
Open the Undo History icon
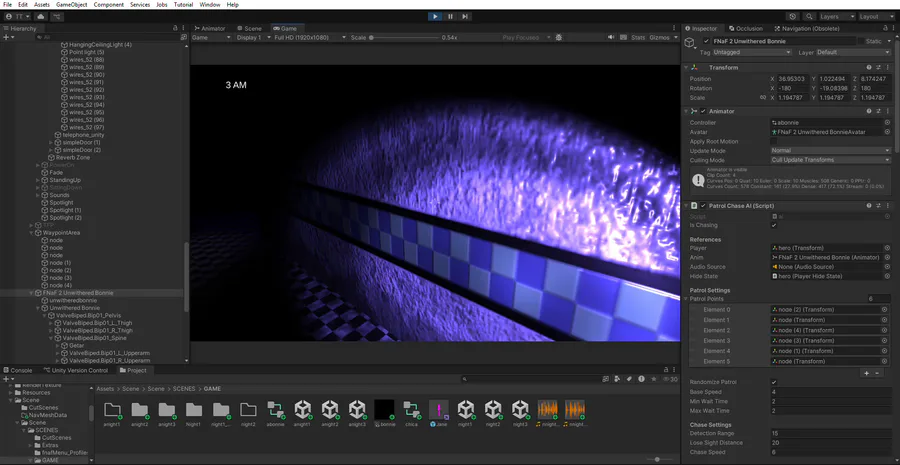[793, 16]
